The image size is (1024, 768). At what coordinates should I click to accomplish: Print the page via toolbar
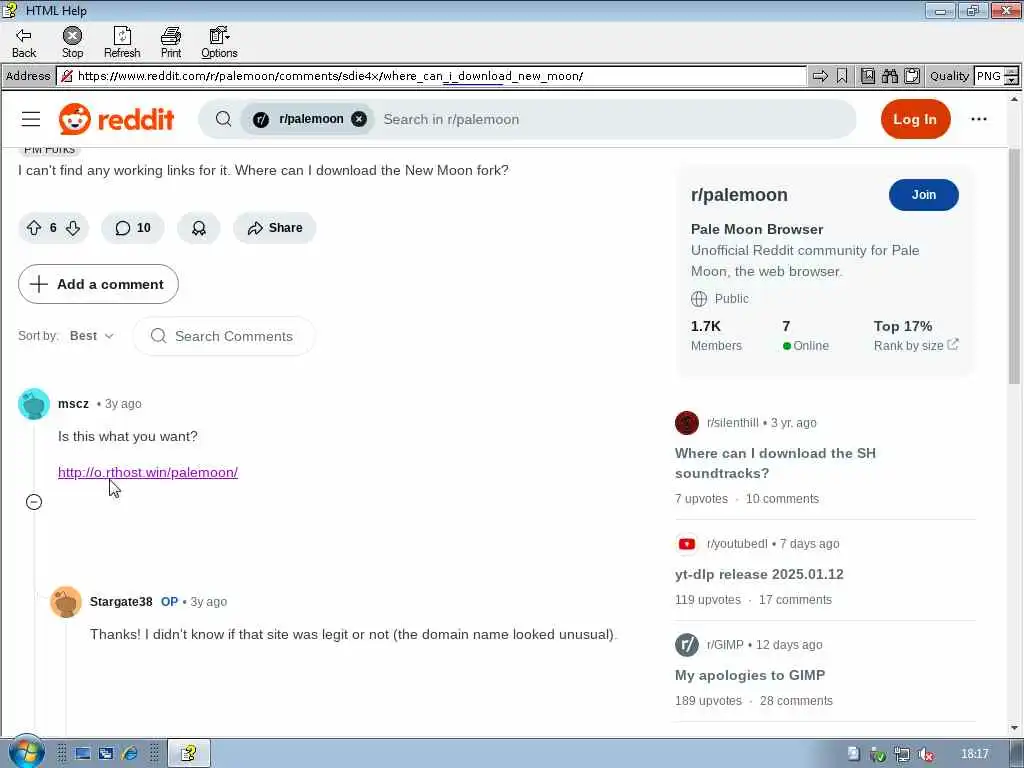[171, 43]
